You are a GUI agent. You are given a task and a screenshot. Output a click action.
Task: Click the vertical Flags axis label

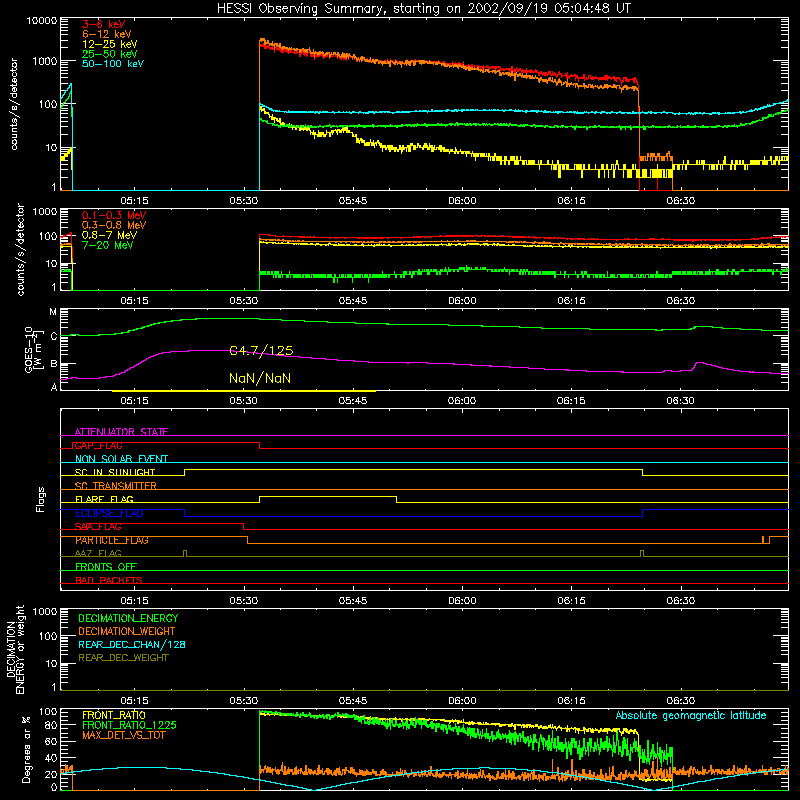click(x=40, y=499)
